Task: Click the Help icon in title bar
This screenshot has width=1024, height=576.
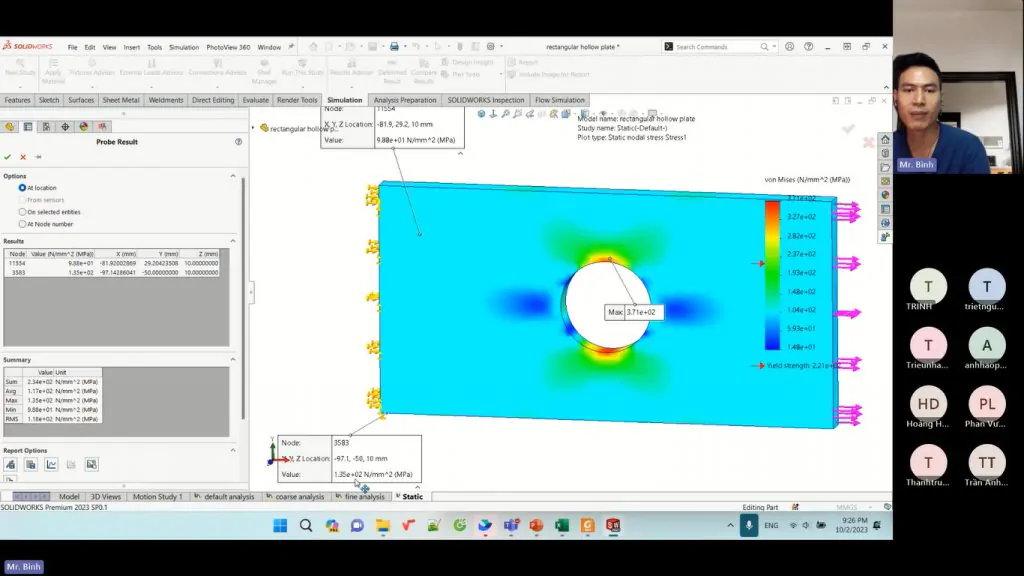Action: coord(808,47)
